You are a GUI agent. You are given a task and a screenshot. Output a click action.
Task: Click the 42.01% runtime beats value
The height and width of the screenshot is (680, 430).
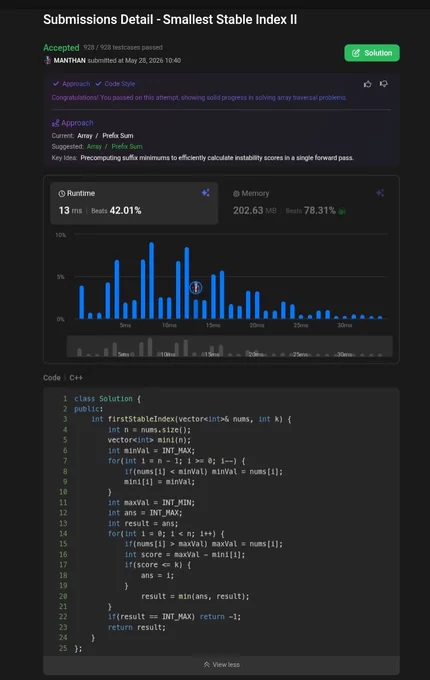[x=125, y=210]
